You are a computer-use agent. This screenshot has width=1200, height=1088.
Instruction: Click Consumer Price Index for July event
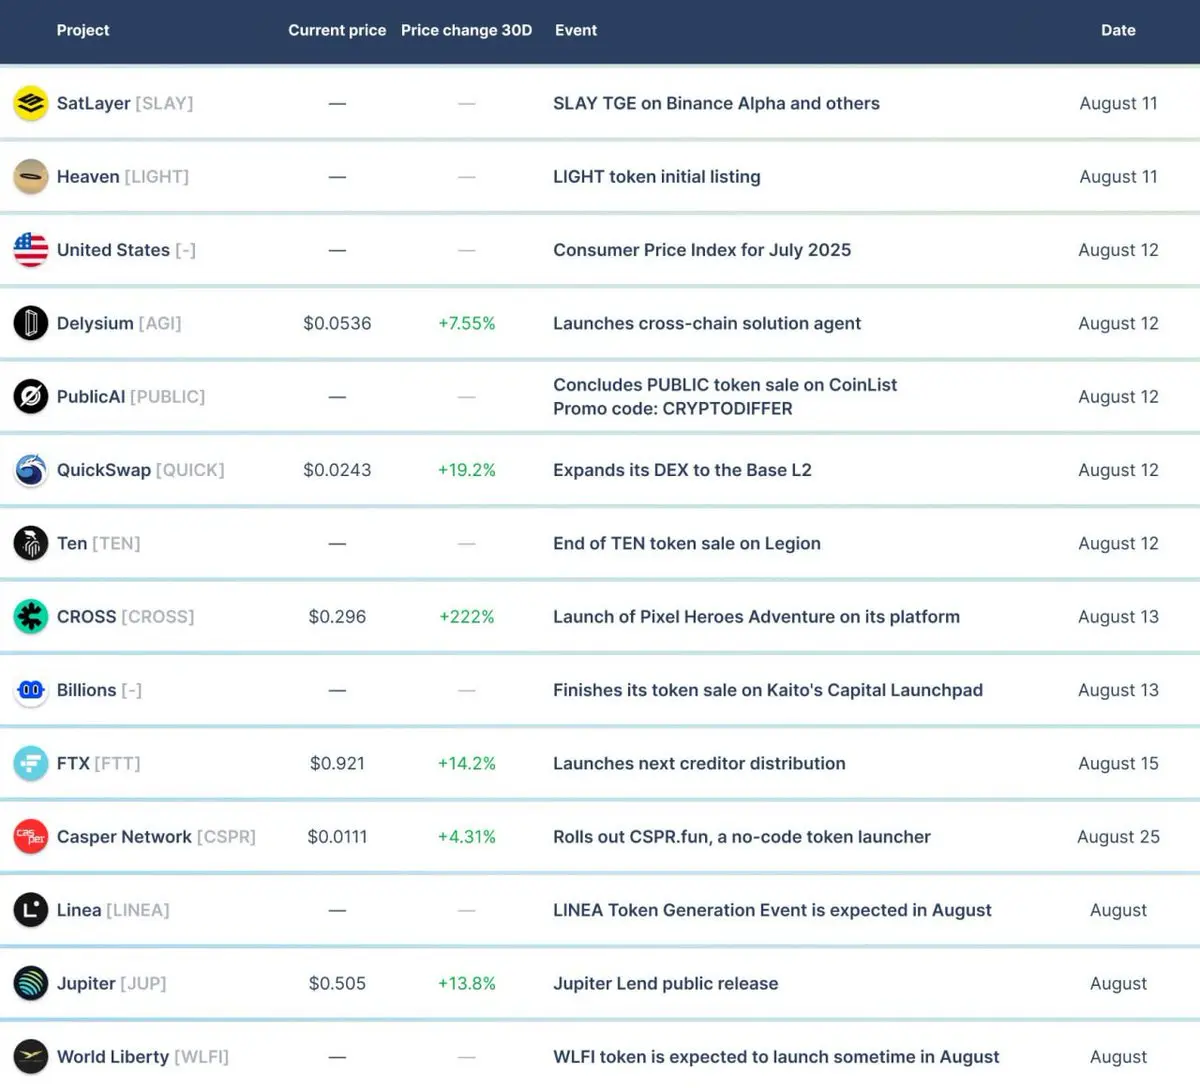tap(702, 250)
